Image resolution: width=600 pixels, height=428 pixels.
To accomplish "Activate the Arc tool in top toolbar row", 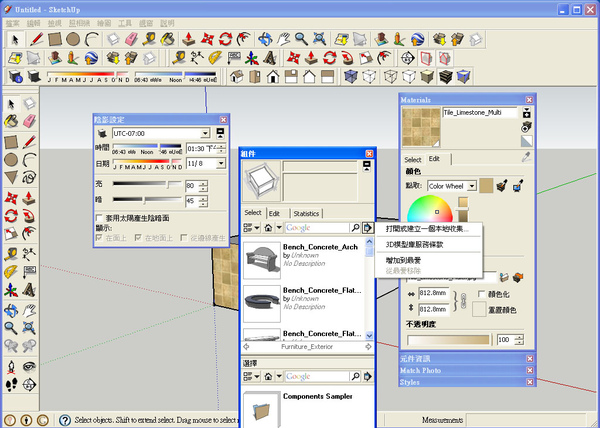I will pos(92,39).
